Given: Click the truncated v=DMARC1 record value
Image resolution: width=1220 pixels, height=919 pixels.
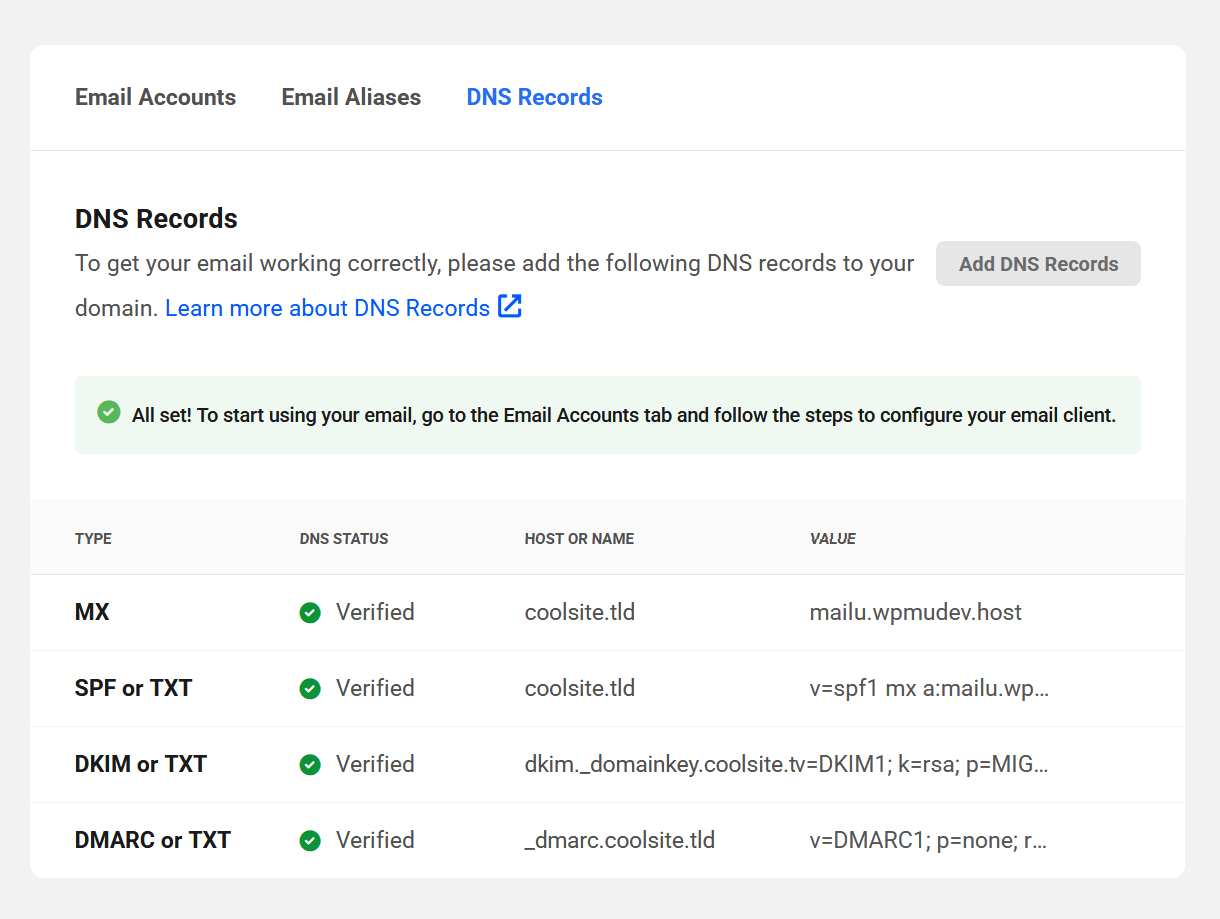Looking at the screenshot, I should (x=927, y=840).
